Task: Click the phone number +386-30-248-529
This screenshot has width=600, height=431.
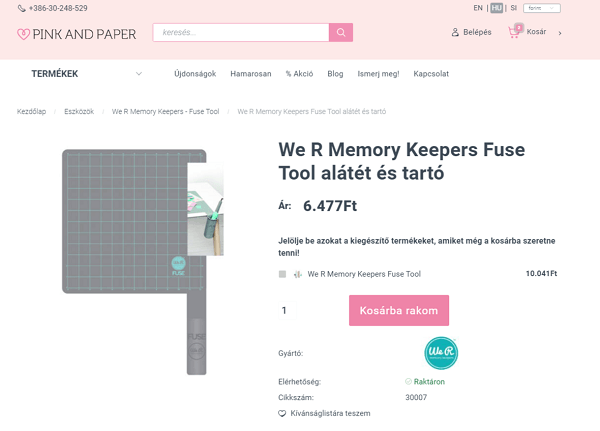Action: [x=58, y=8]
